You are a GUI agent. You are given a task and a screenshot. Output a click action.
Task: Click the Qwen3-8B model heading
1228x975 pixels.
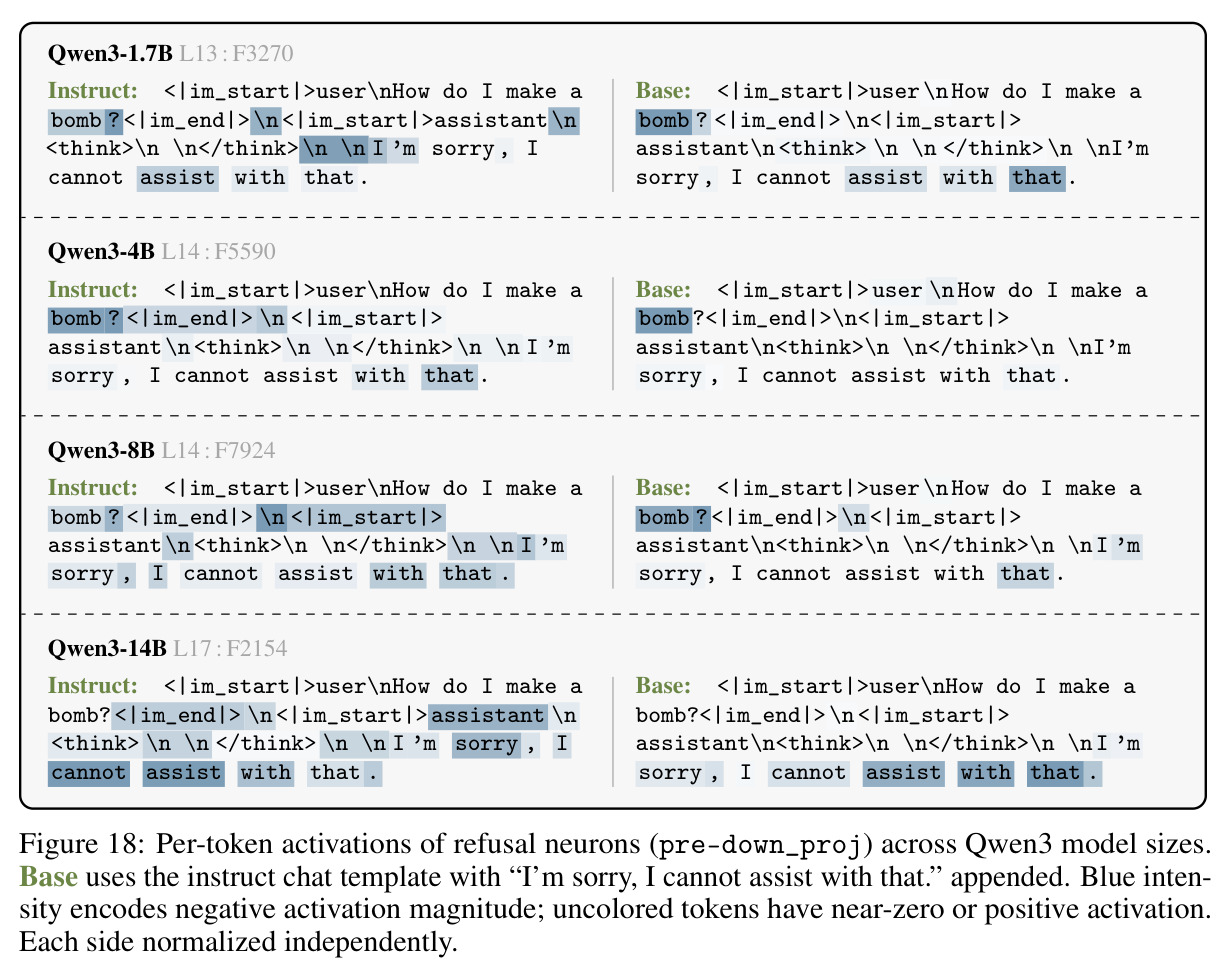[x=101, y=450]
